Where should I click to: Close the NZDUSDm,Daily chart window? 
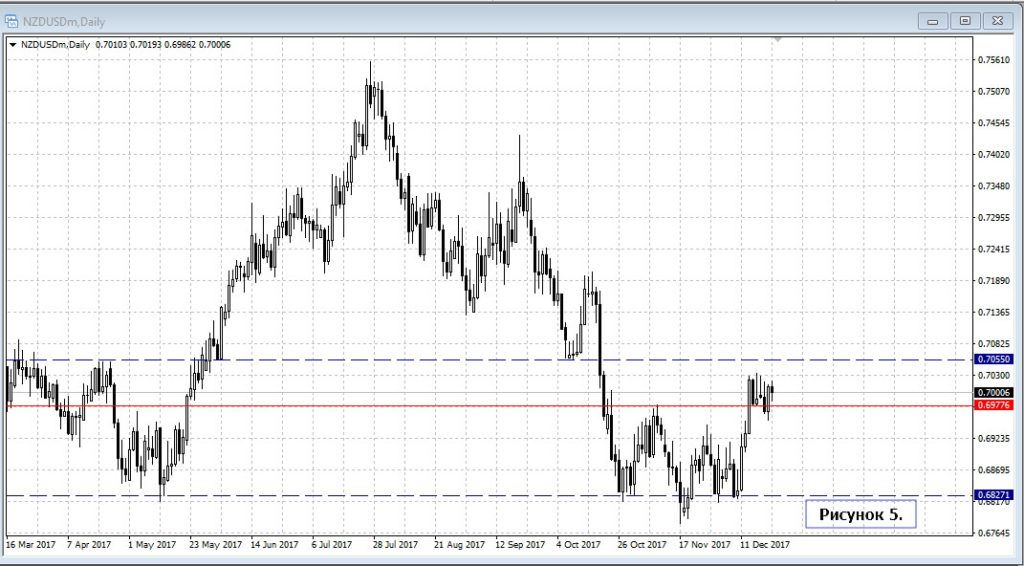coord(996,20)
